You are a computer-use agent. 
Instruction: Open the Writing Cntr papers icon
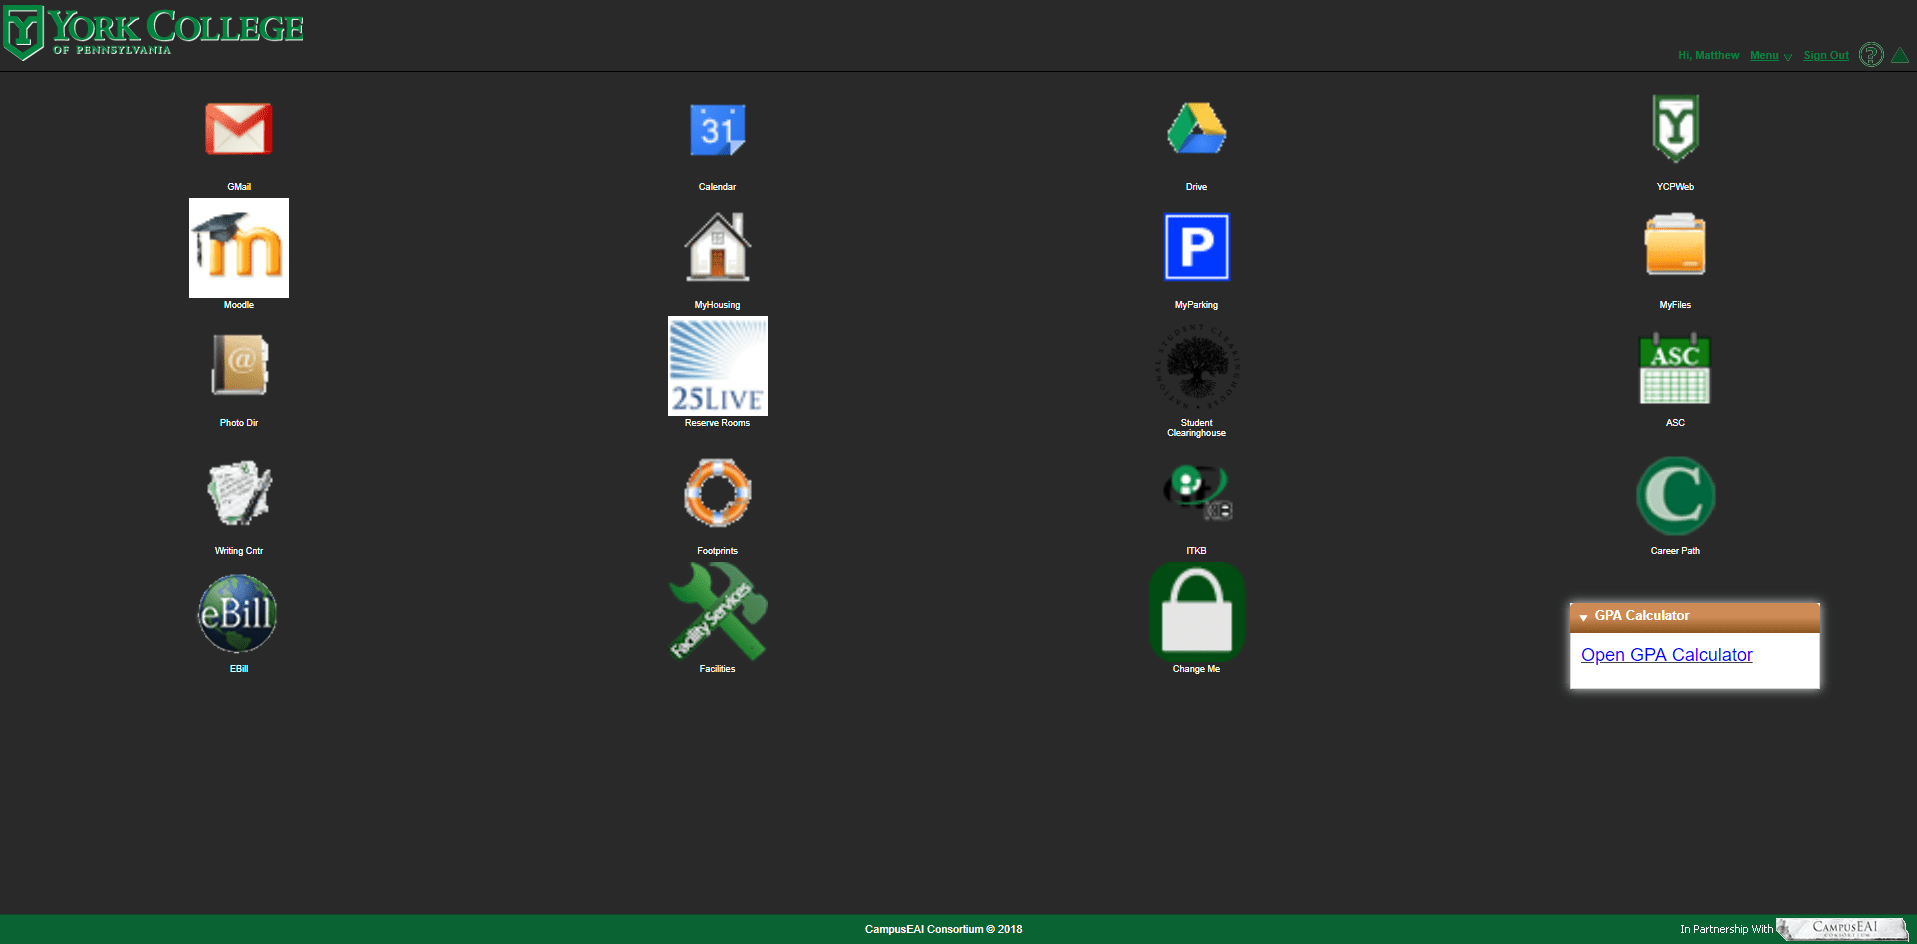point(240,492)
